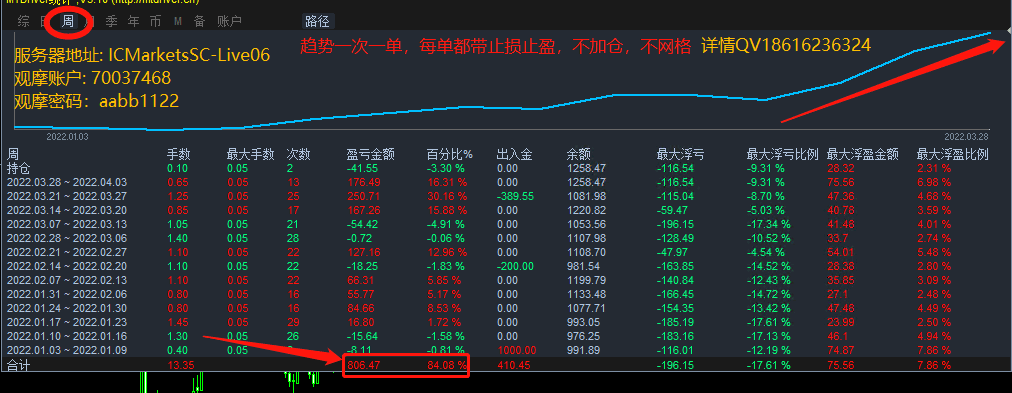This screenshot has width=1012, height=393.
Task: Click the 盈亏金额 column header
Action: point(370,154)
